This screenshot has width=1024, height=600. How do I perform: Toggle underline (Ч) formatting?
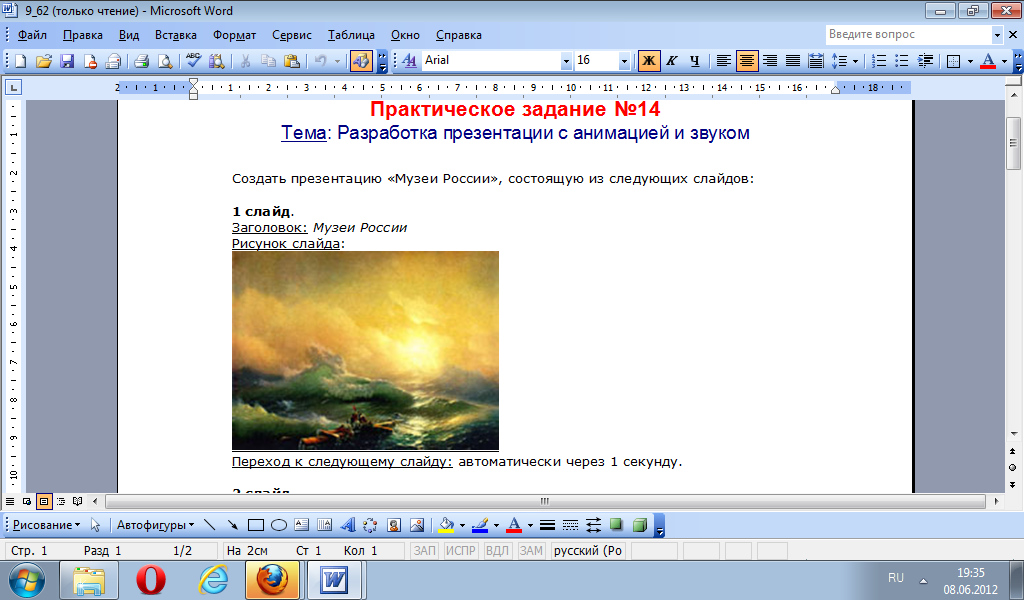tap(694, 61)
